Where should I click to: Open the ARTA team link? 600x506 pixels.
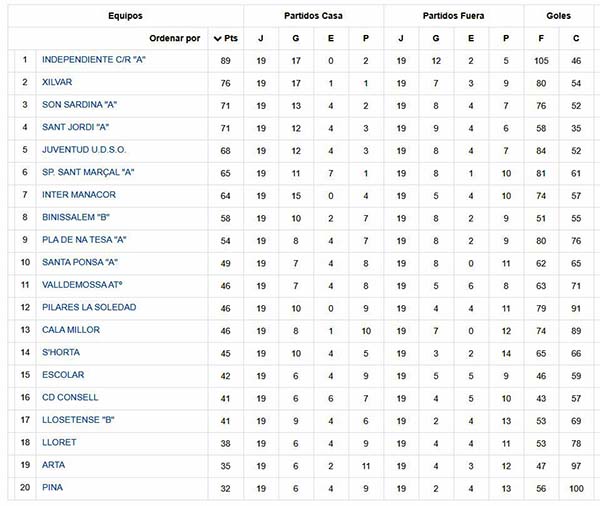click(54, 465)
